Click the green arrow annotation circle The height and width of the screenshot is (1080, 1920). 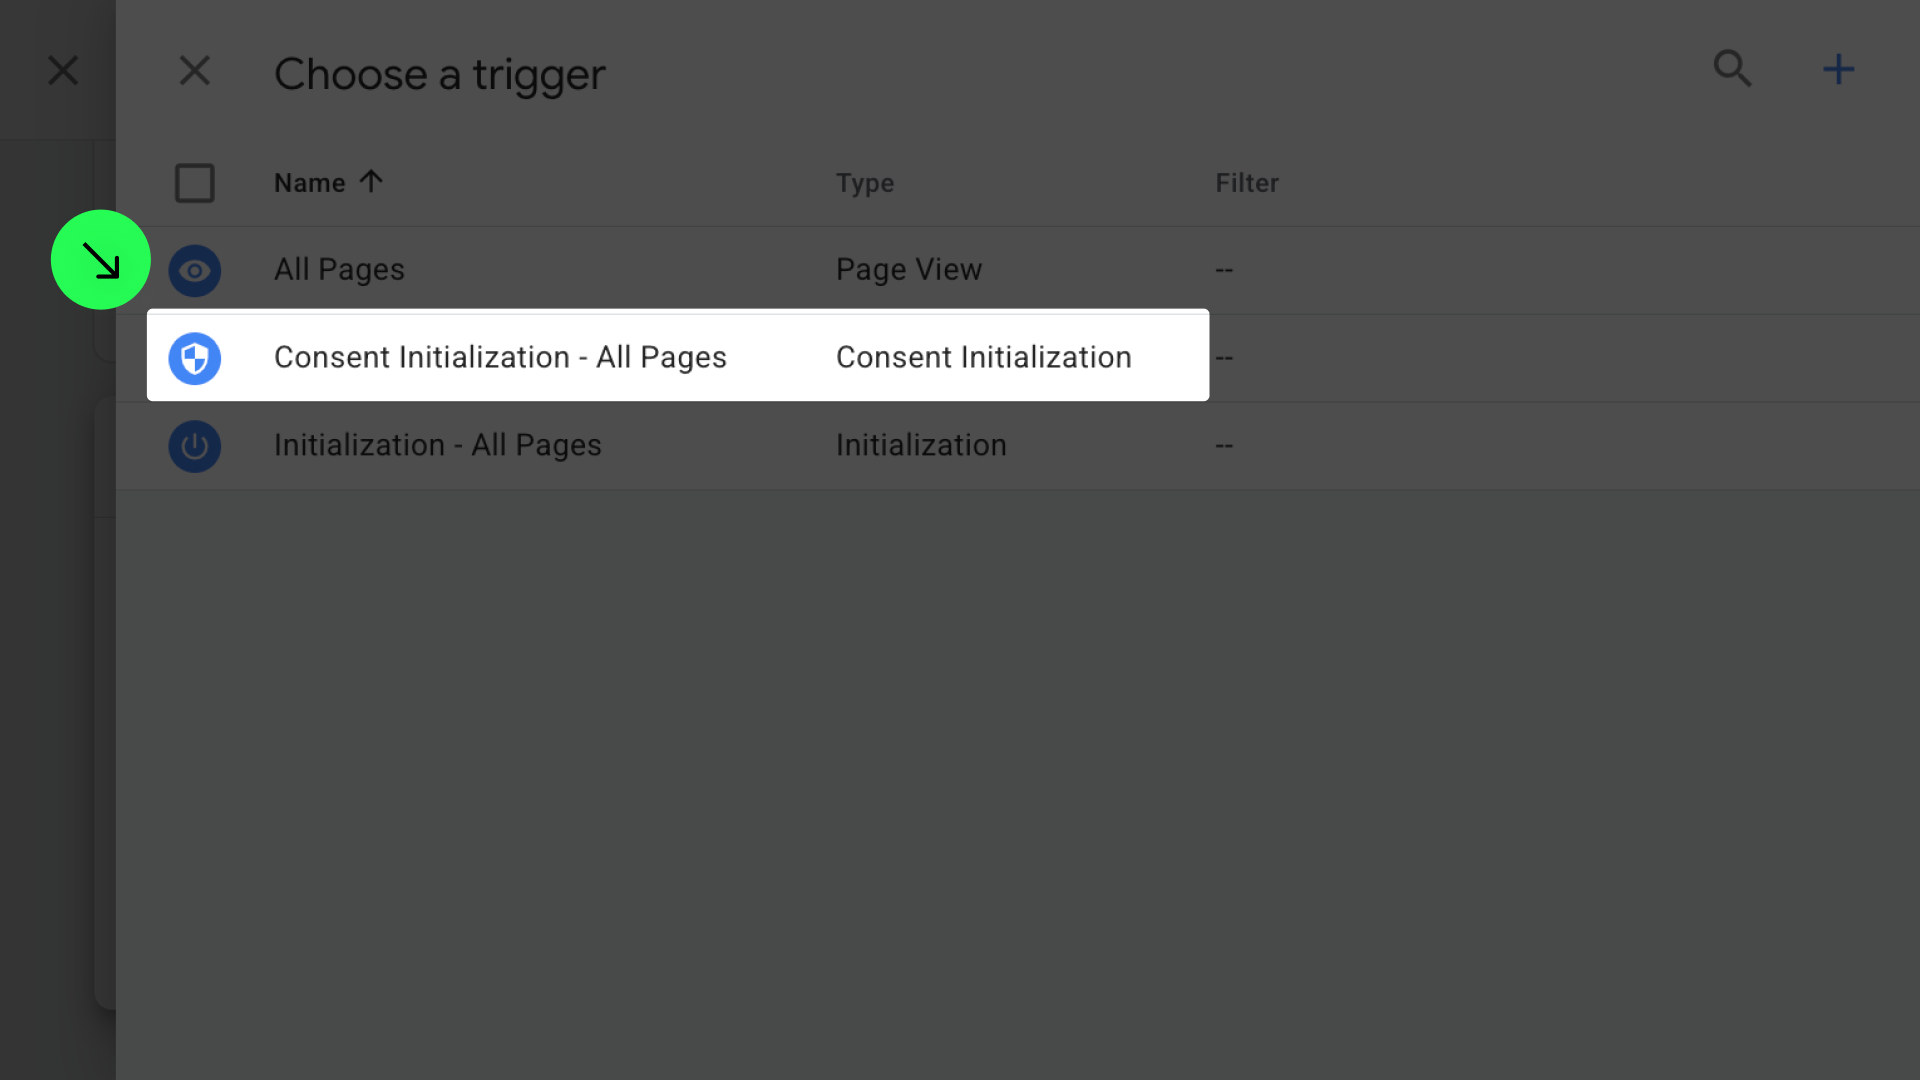[101, 260]
